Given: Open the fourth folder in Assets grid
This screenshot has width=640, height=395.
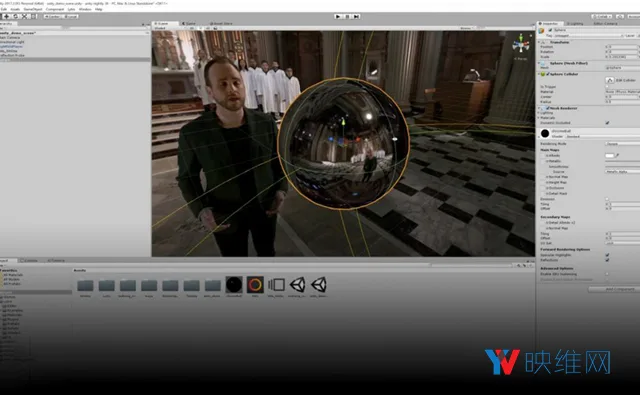Looking at the screenshot, I should click(149, 285).
